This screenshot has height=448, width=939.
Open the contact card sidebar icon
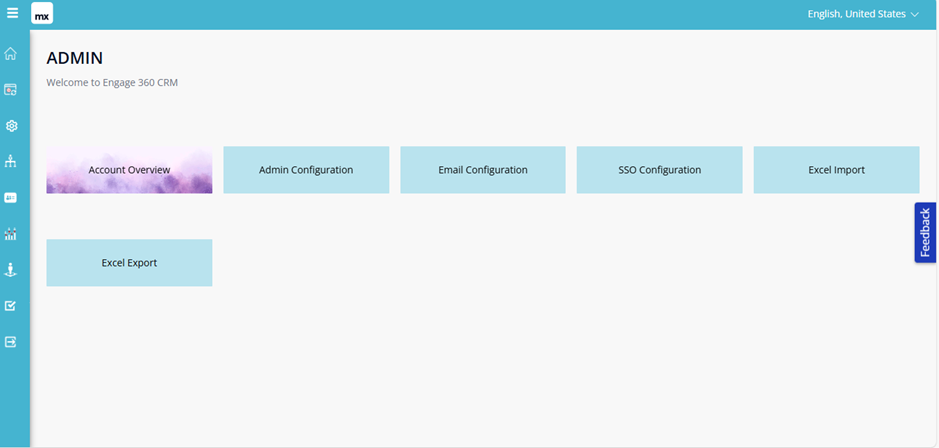tap(11, 198)
